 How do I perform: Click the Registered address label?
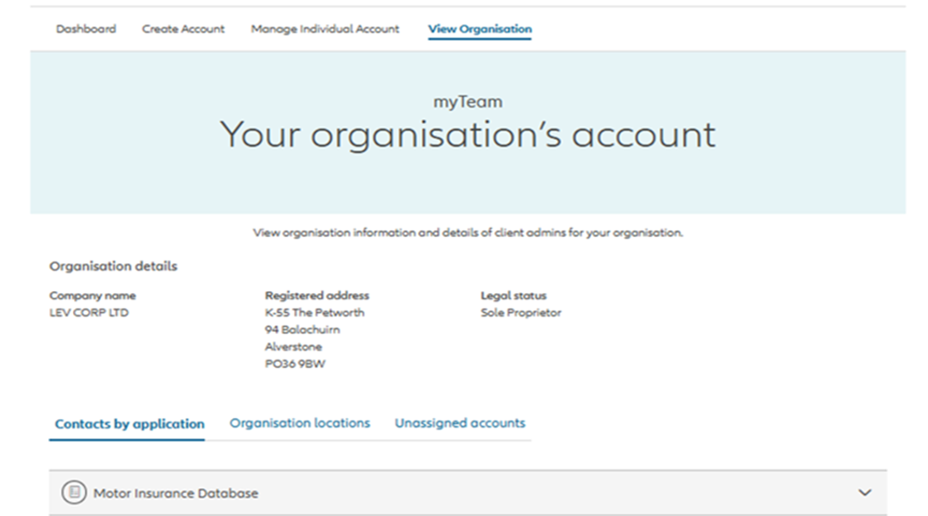[x=317, y=295]
